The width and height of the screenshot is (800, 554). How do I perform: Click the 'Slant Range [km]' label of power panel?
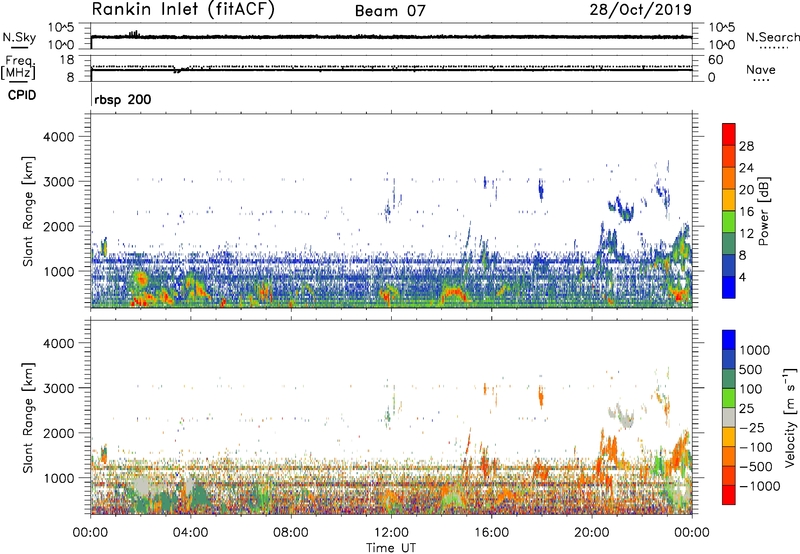28,211
